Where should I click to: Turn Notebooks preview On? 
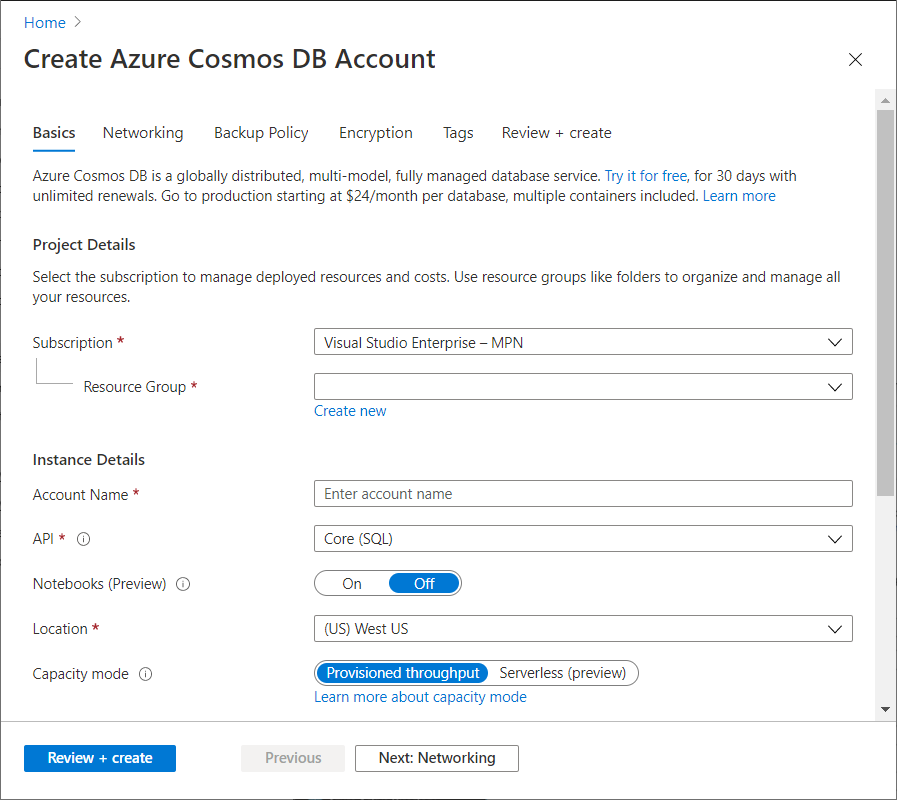352,584
